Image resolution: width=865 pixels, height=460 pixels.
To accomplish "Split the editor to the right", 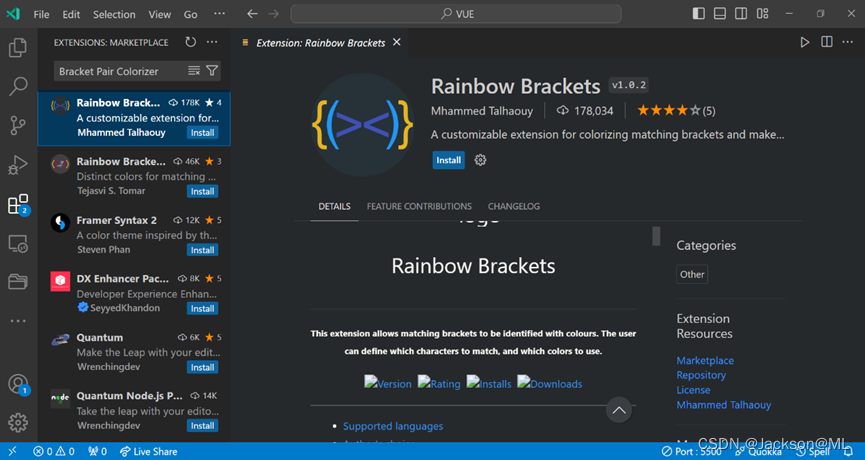I will click(x=826, y=42).
